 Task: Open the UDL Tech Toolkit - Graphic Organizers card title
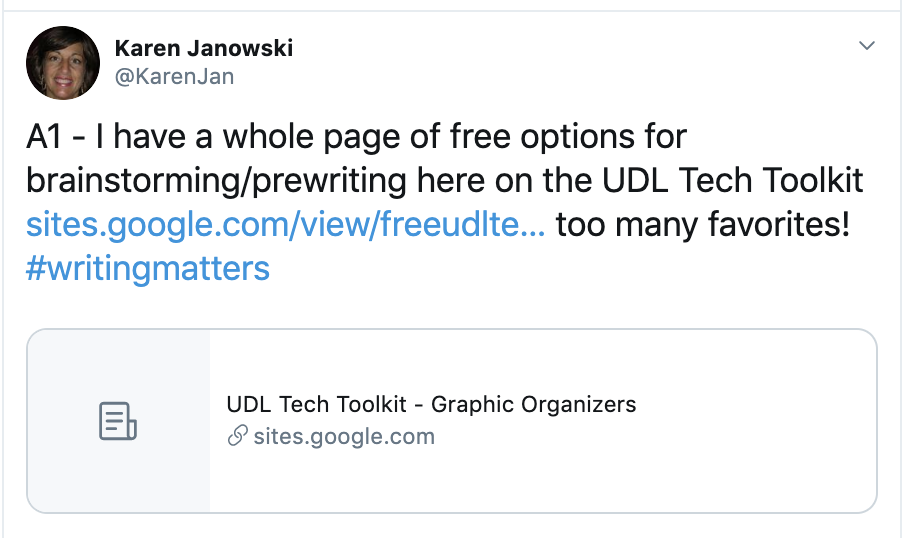pos(431,404)
